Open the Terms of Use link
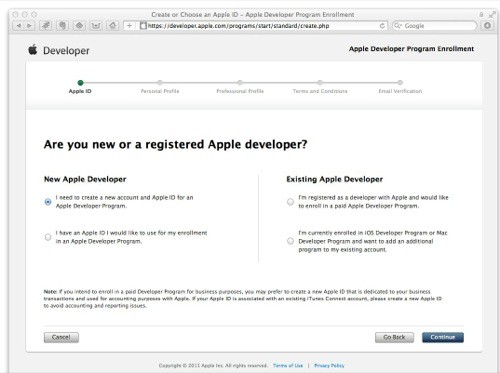Image resolution: width=500 pixels, height=373 pixels. pyautogui.click(x=288, y=366)
